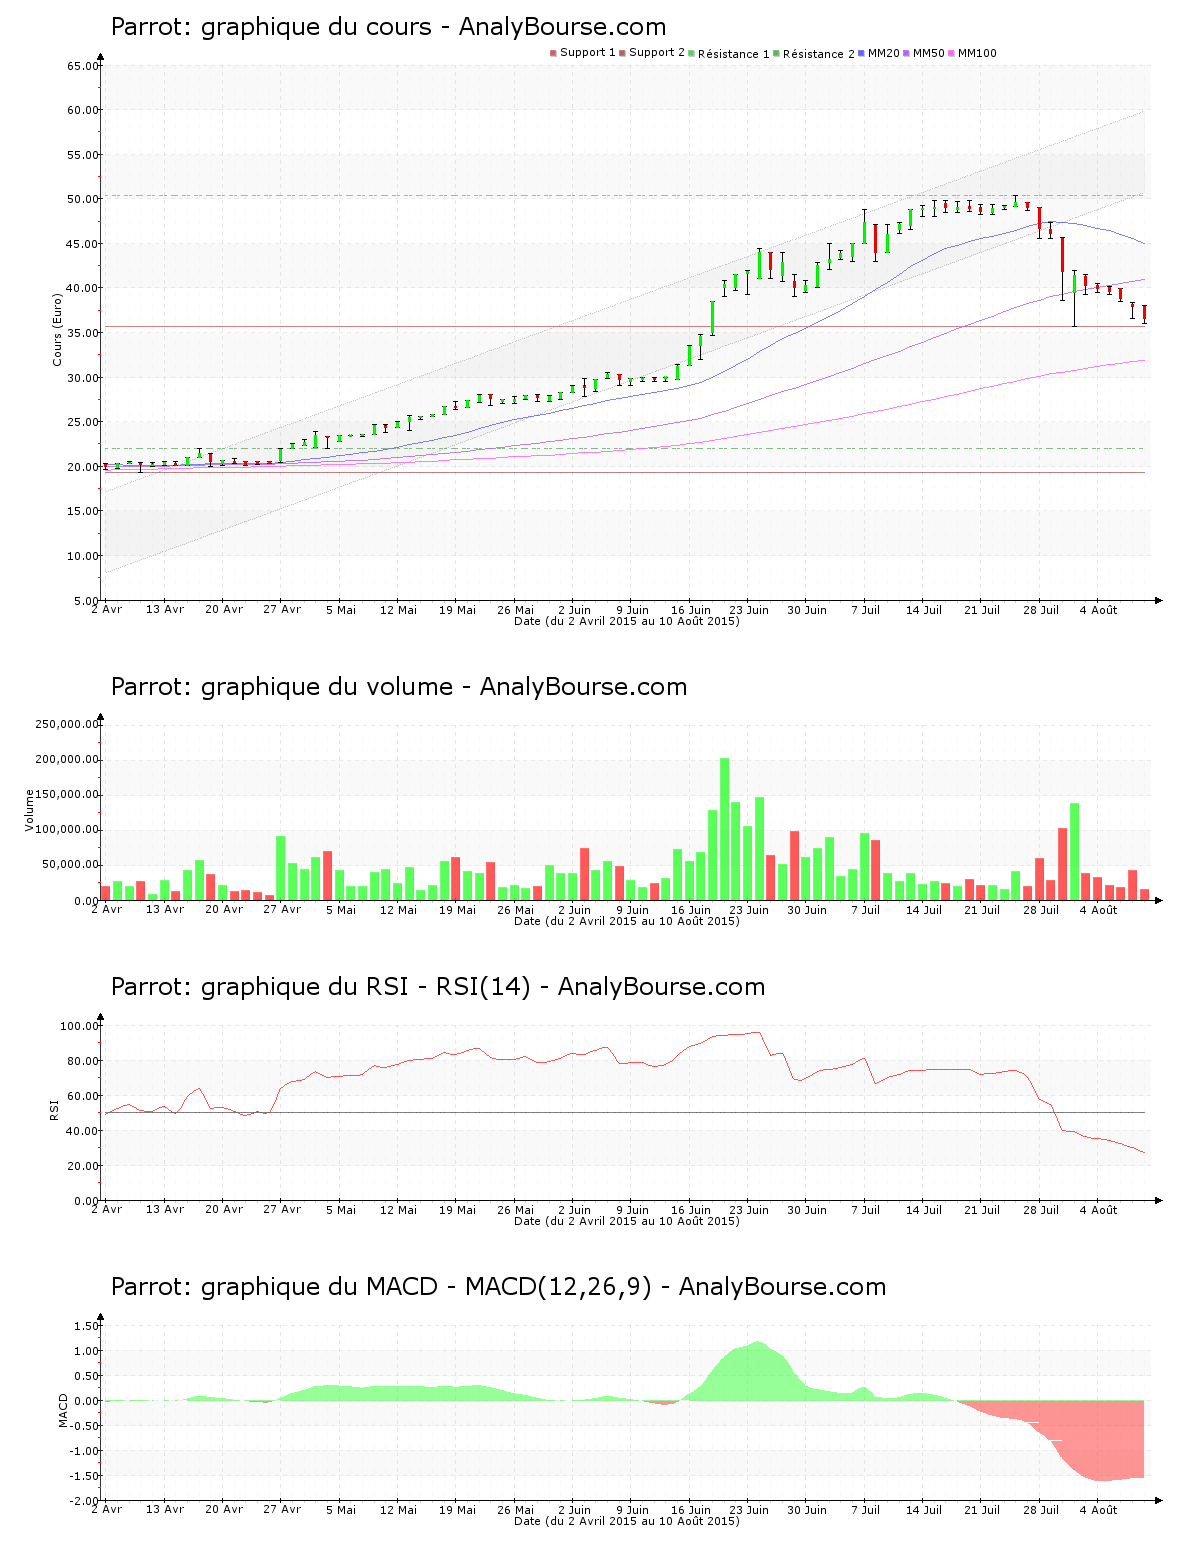Click the 5.00 value on price axis
Image resolution: width=1200 pixels, height=1550 pixels.
[x=86, y=600]
